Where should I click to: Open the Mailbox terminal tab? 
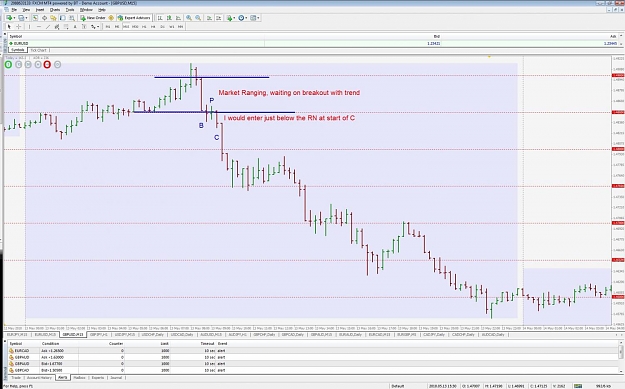click(x=79, y=377)
